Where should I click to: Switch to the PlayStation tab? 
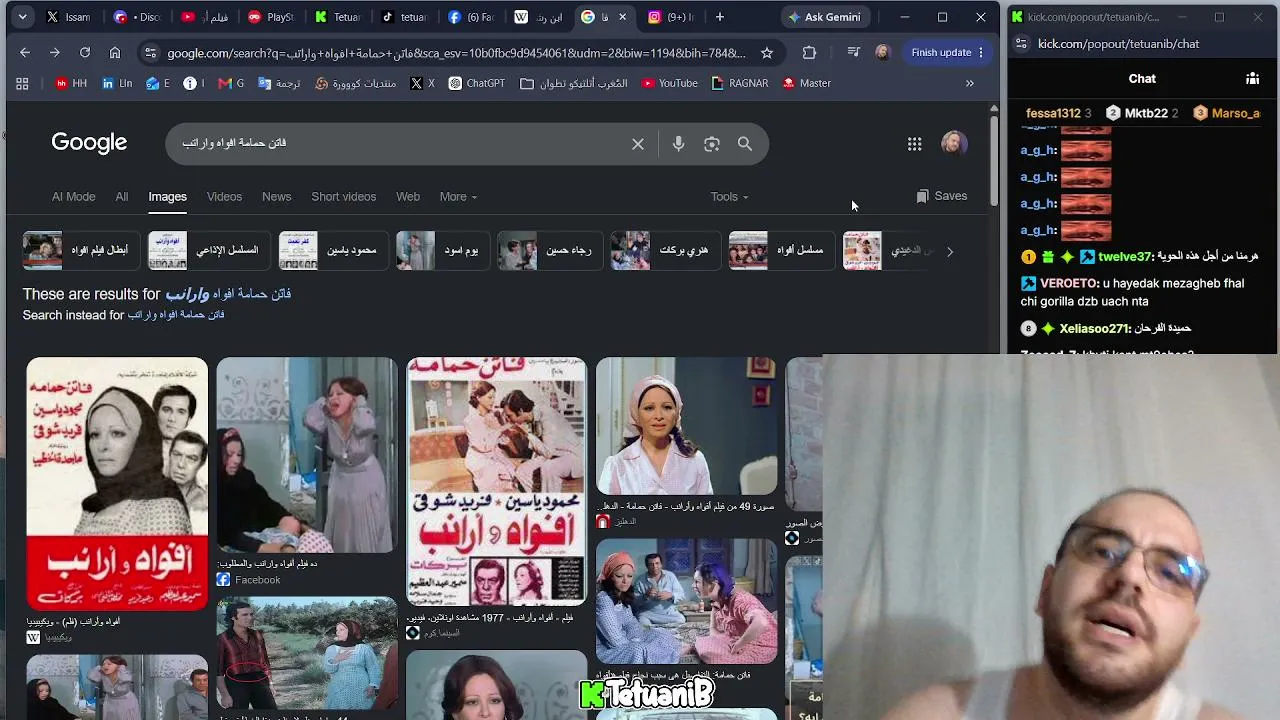click(270, 17)
